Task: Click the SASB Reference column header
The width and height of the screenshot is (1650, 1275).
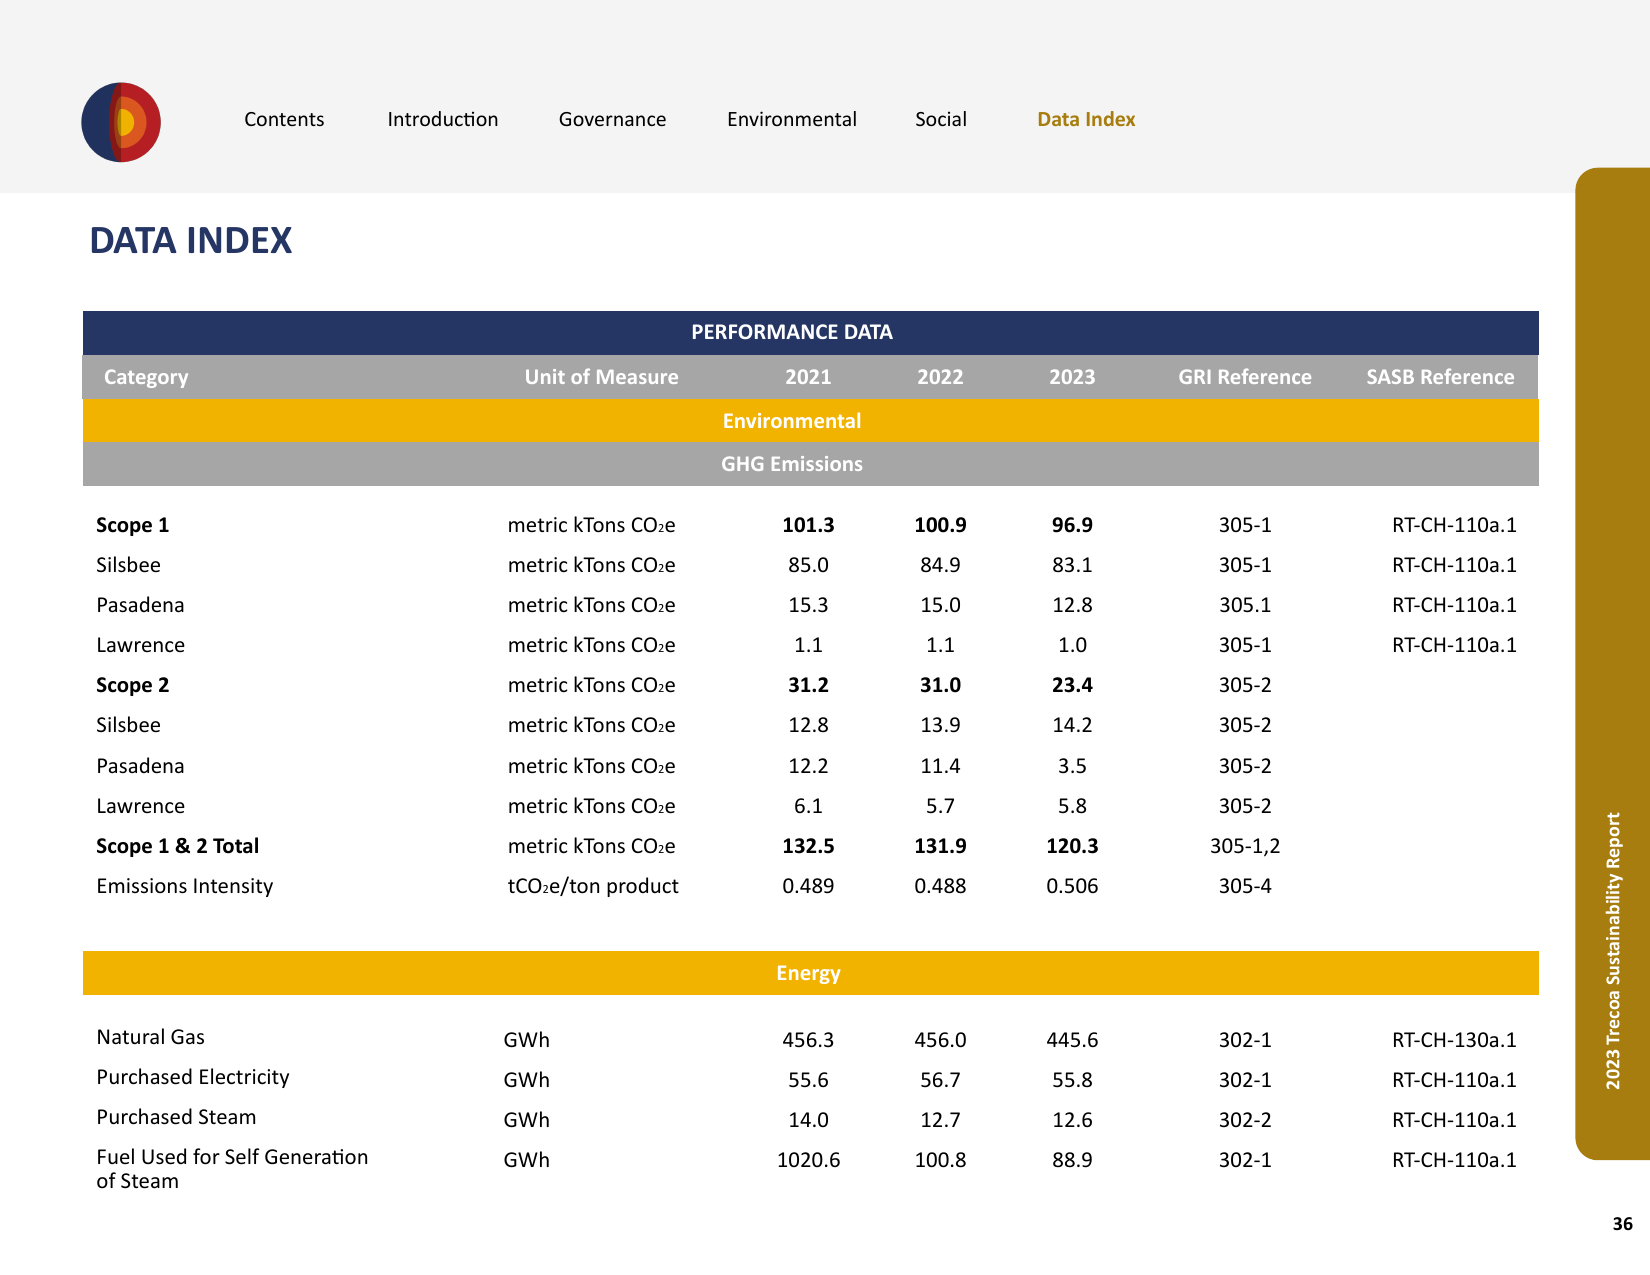Action: (x=1440, y=377)
